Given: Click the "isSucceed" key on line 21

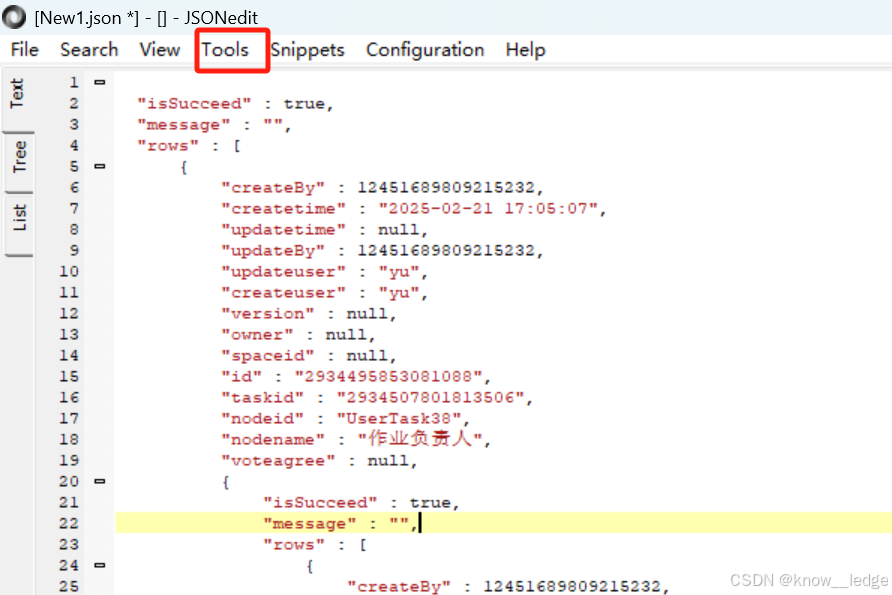Looking at the screenshot, I should coord(320,503).
